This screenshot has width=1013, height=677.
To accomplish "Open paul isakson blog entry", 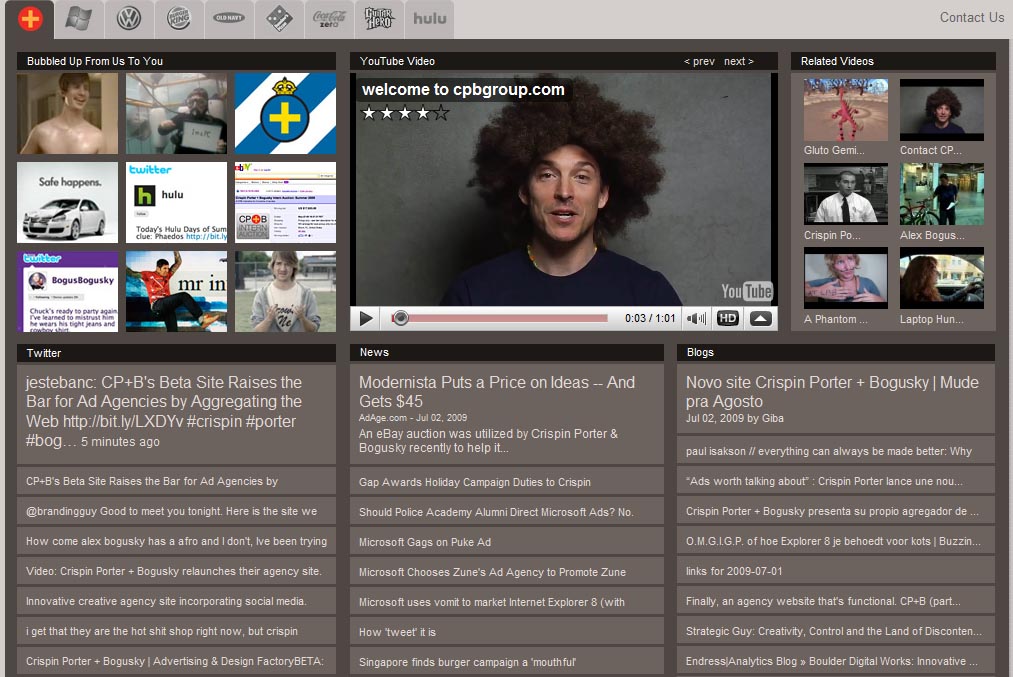I will 836,451.
